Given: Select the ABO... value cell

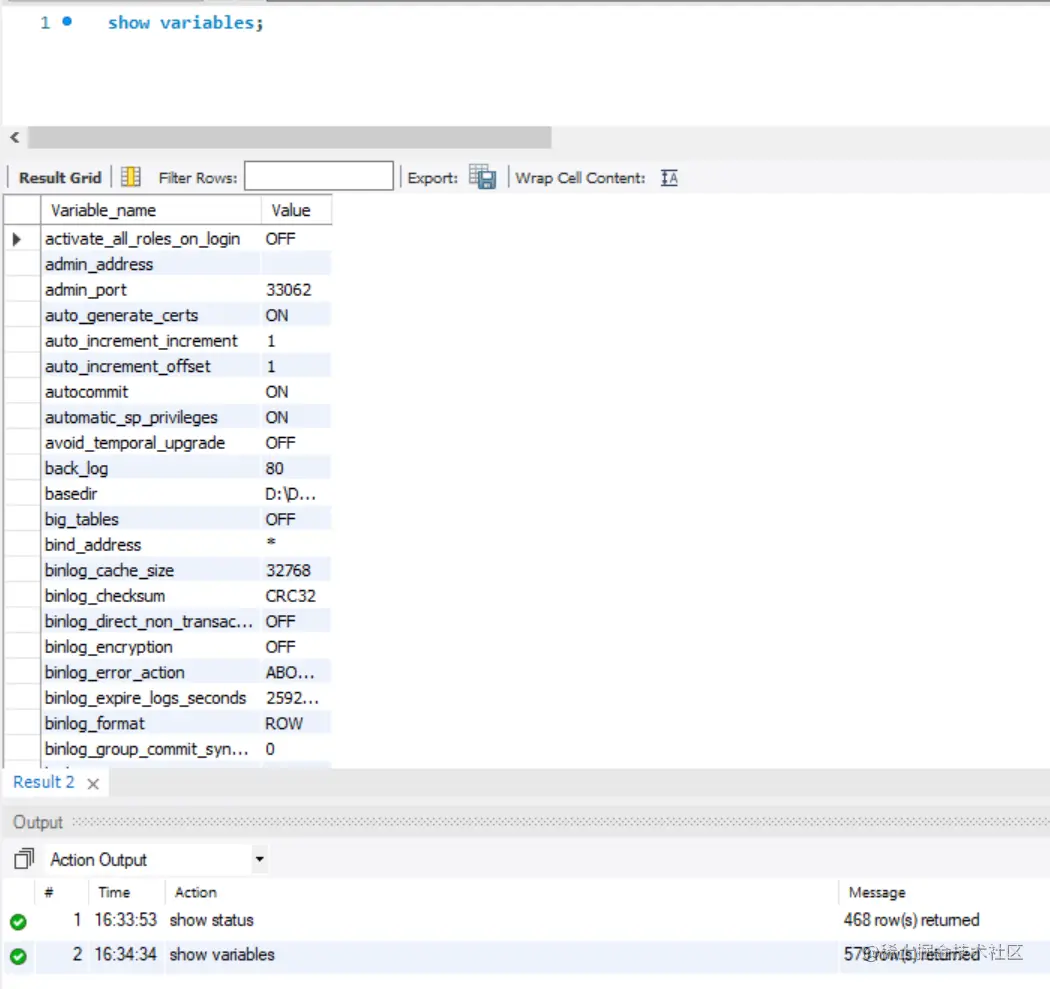Looking at the screenshot, I should 296,672.
